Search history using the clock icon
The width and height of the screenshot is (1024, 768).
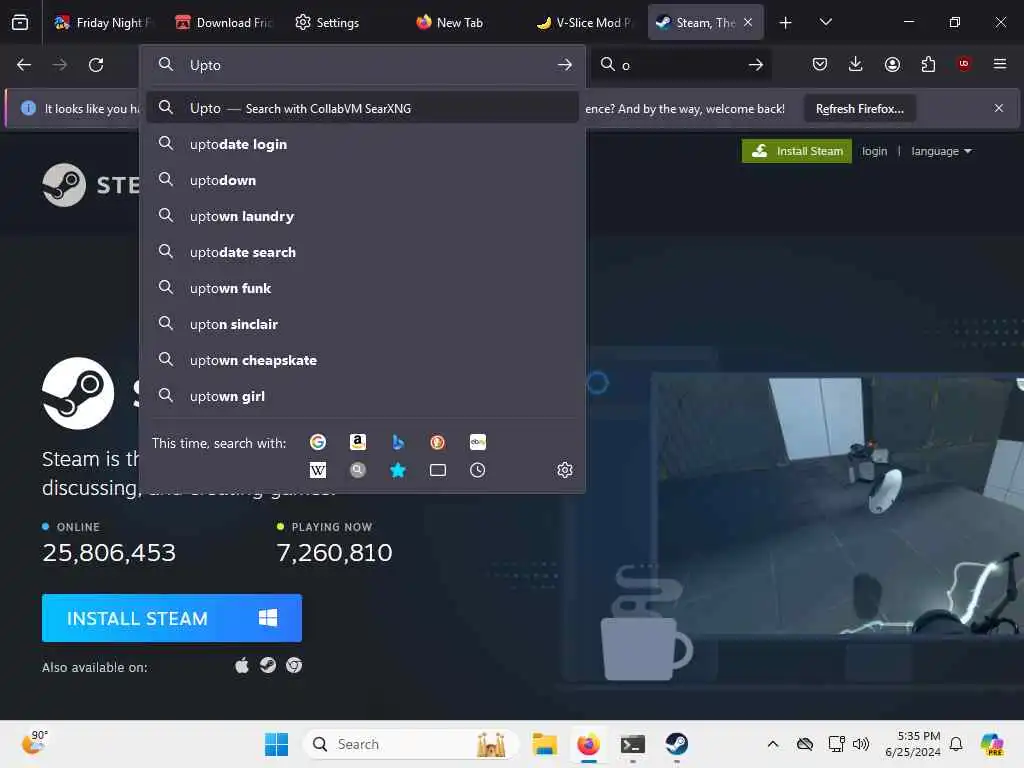point(477,470)
